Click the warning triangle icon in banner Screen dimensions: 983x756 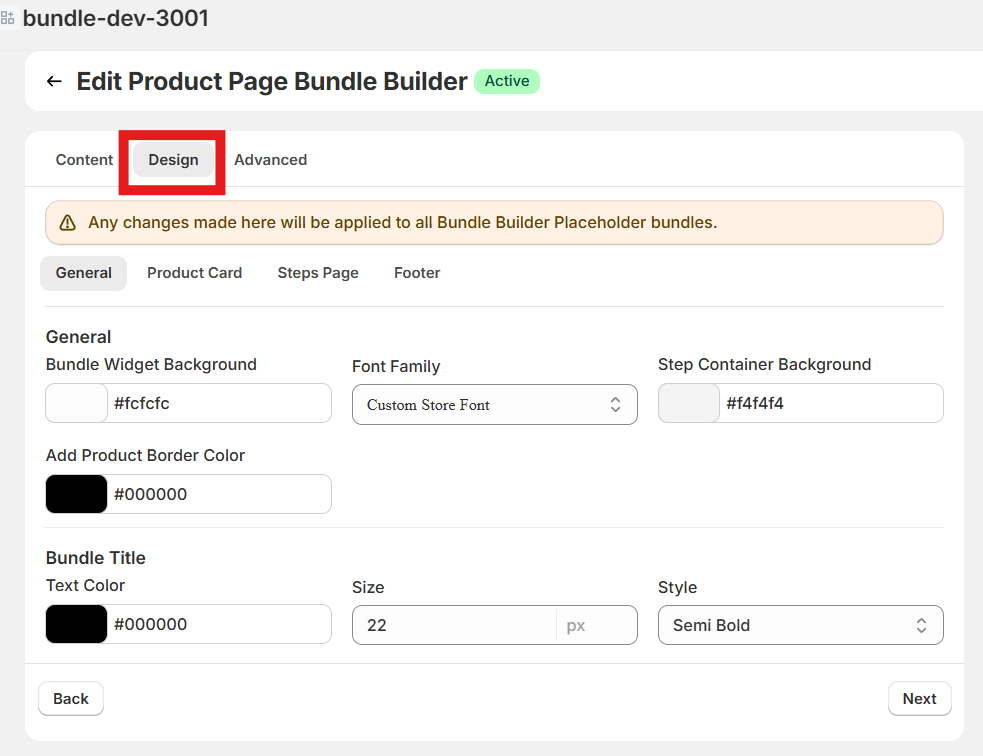point(67,223)
